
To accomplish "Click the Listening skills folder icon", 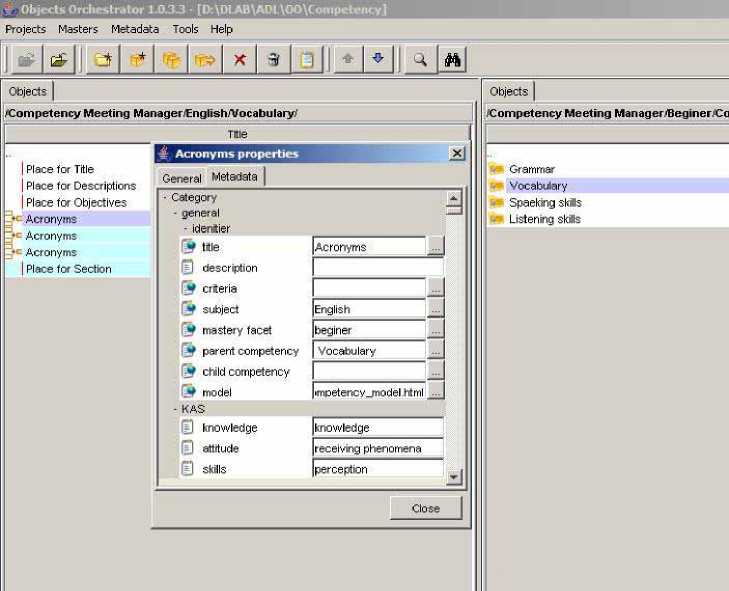I will point(497,219).
